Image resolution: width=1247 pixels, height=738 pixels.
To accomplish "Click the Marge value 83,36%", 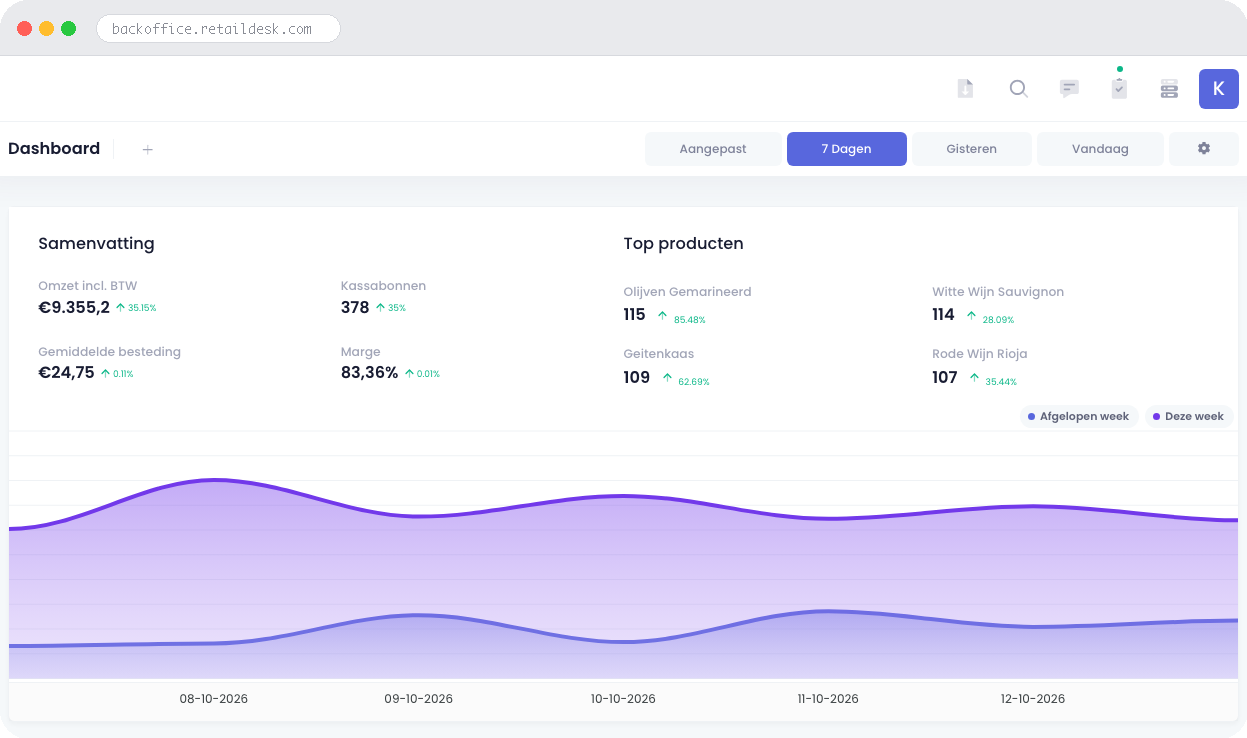I will [x=369, y=372].
